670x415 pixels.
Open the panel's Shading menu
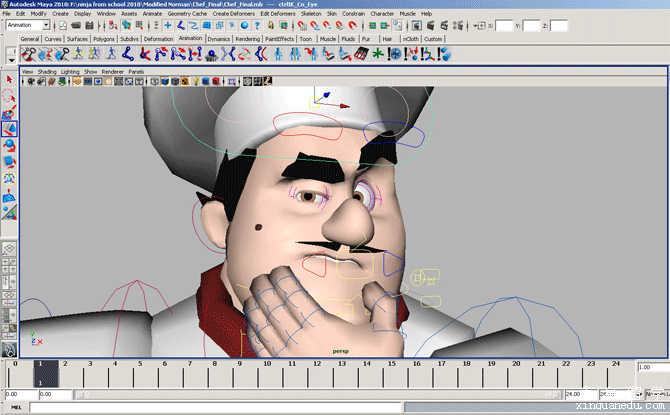coord(47,71)
